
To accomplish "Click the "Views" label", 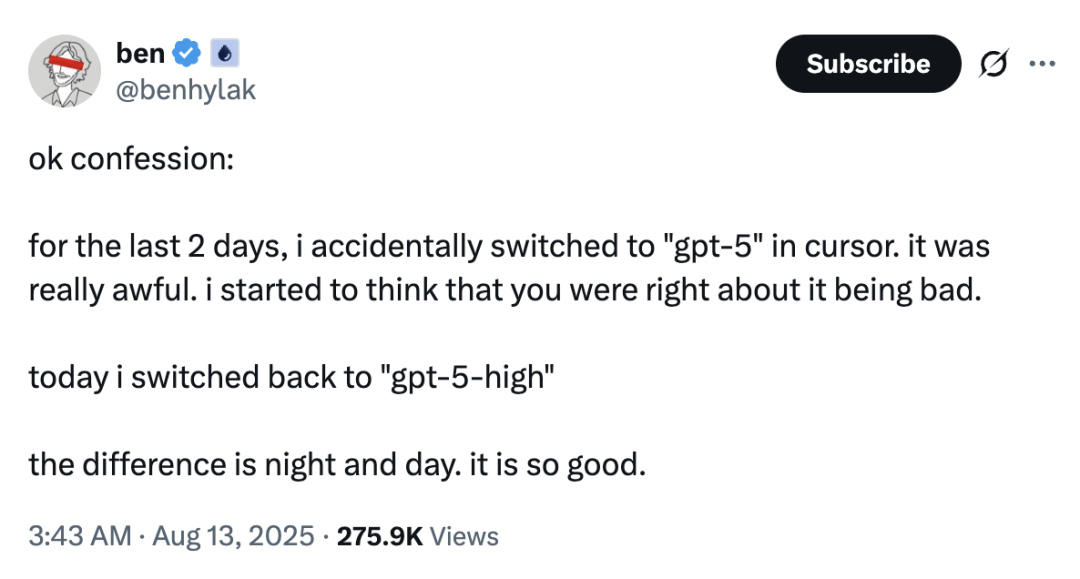I will pyautogui.click(x=466, y=536).
